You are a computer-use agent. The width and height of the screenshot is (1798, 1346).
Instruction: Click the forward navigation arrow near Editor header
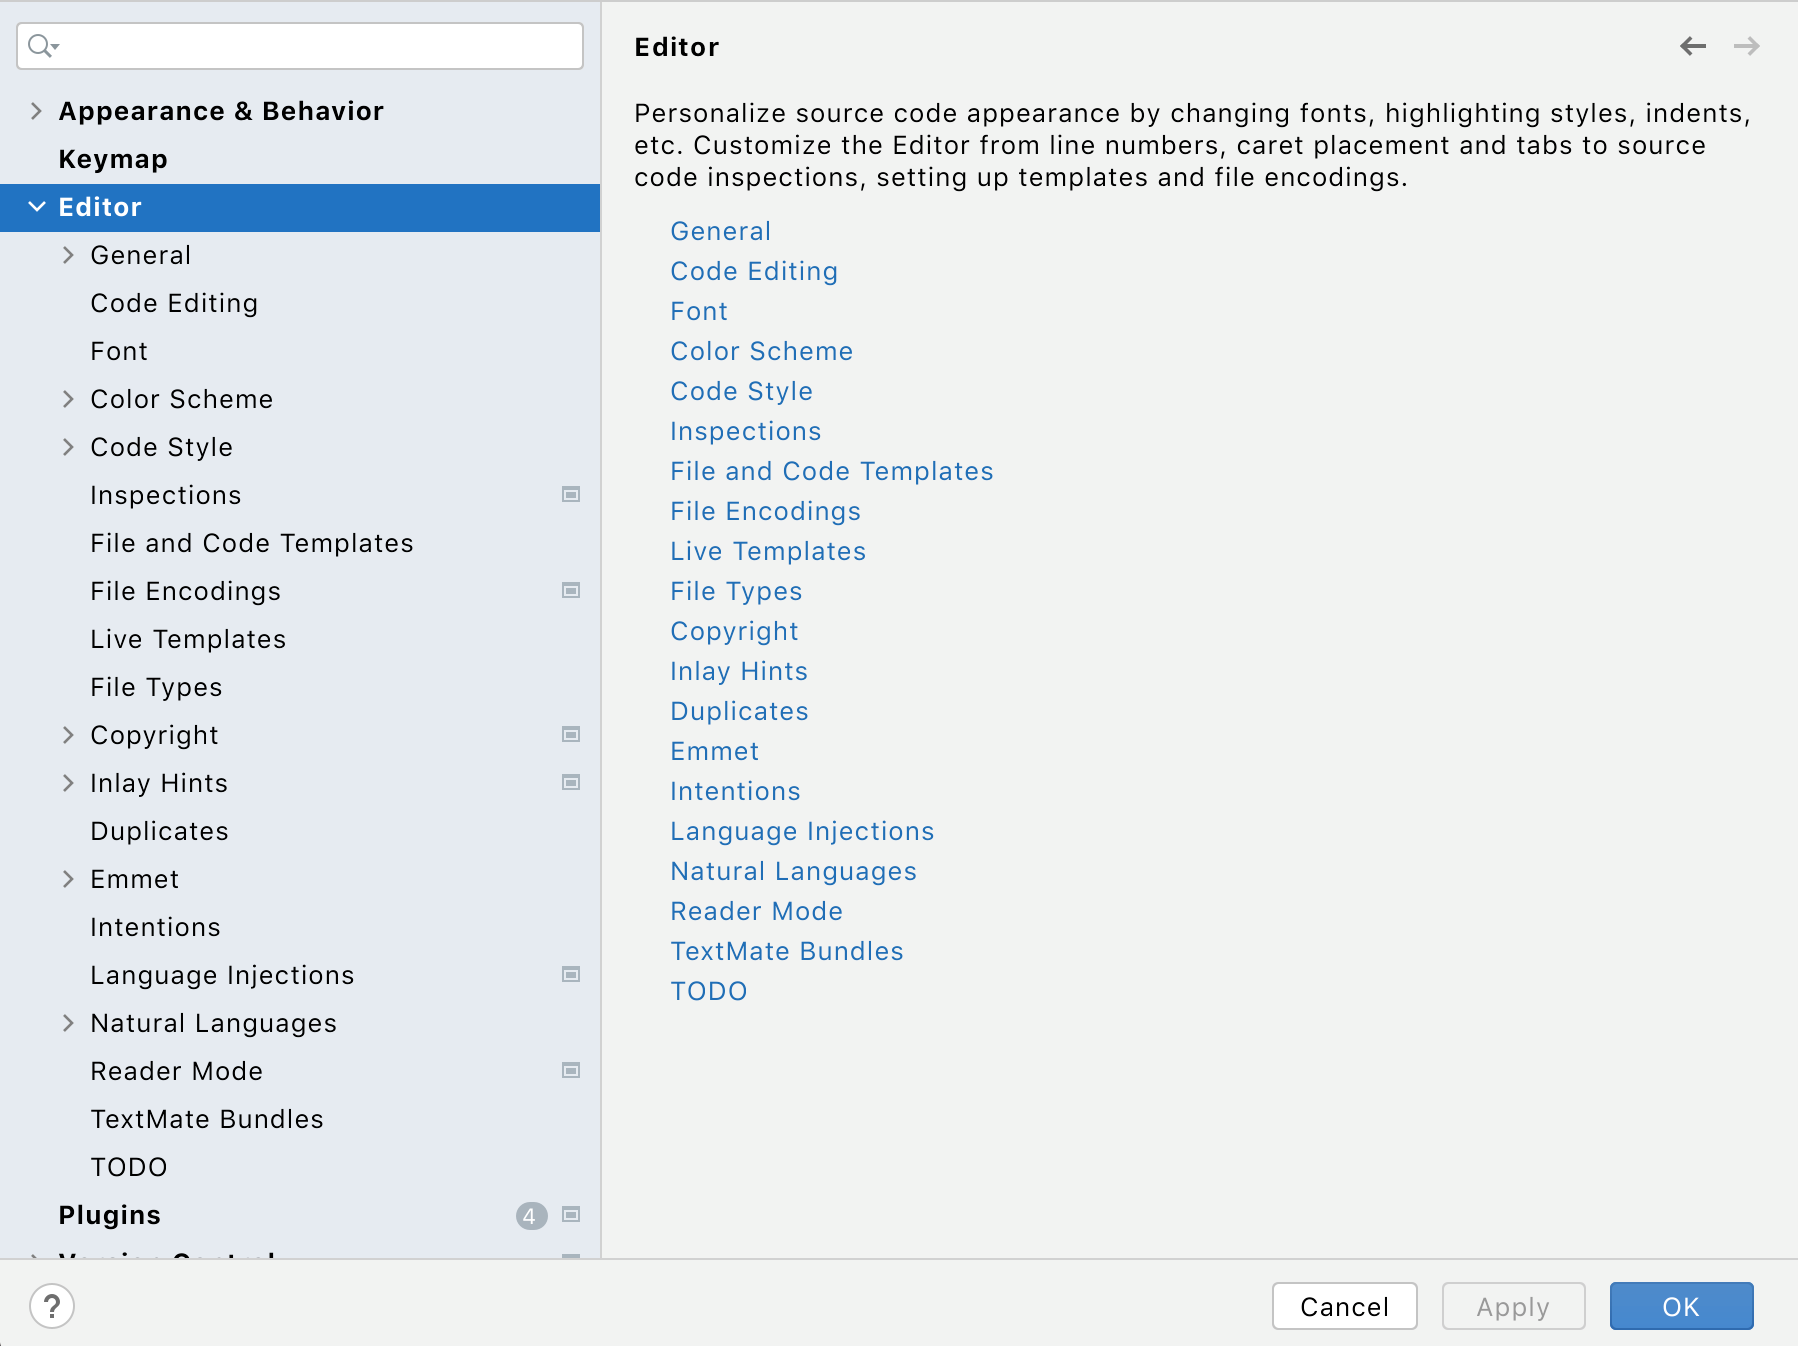(x=1746, y=46)
